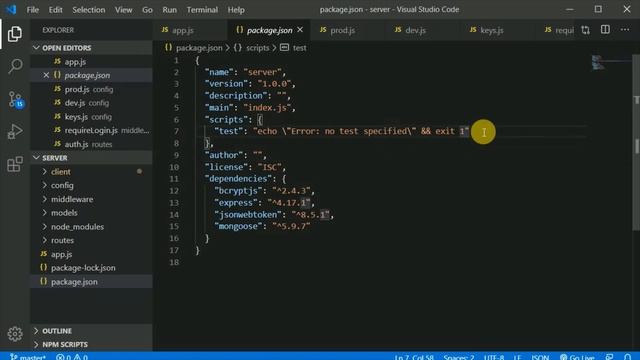Click Open Changes compare icon in editor toolbar
The height and width of the screenshot is (360, 640).
tap(585, 30)
